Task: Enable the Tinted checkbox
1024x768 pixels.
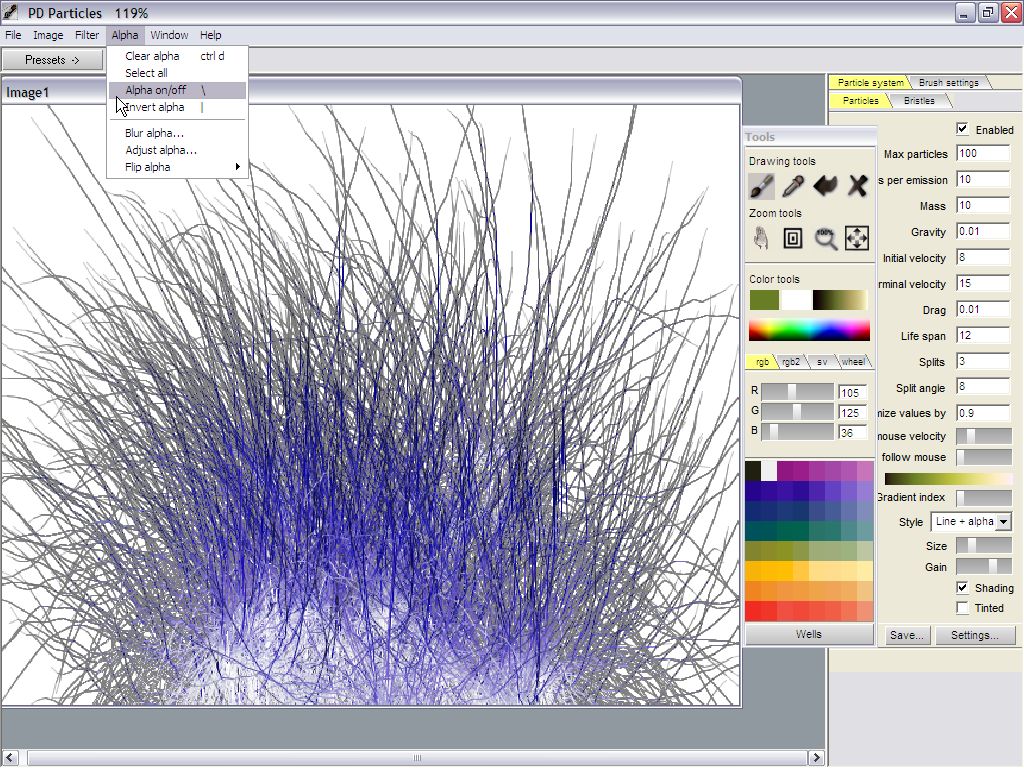Action: pyautogui.click(x=962, y=608)
